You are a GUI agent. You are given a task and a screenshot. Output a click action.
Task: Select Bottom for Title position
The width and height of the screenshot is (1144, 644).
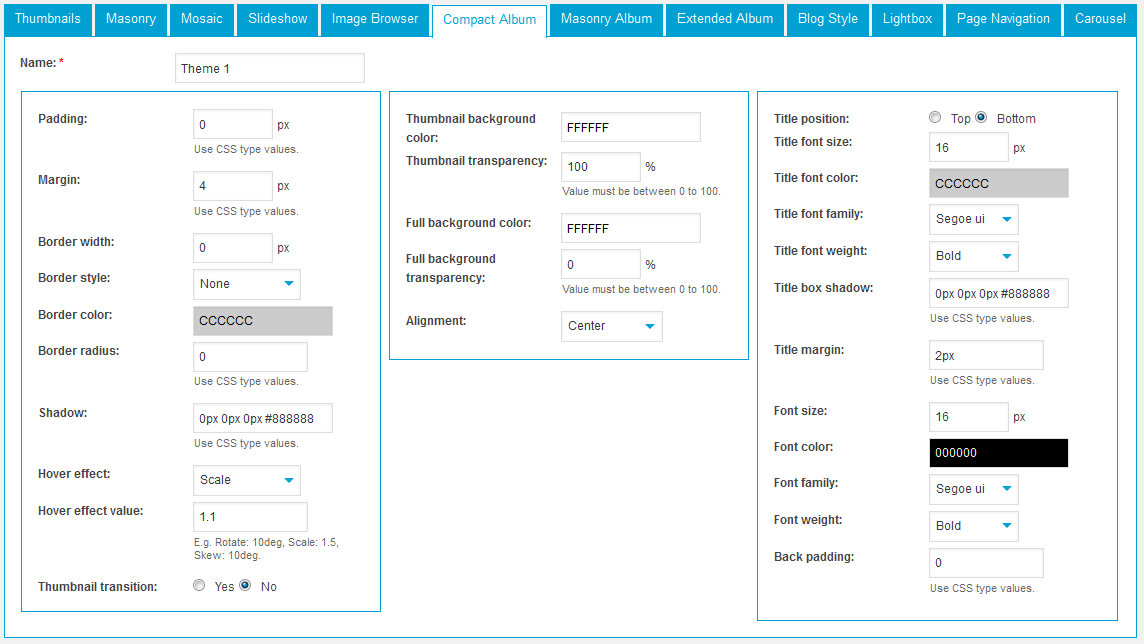click(x=981, y=118)
